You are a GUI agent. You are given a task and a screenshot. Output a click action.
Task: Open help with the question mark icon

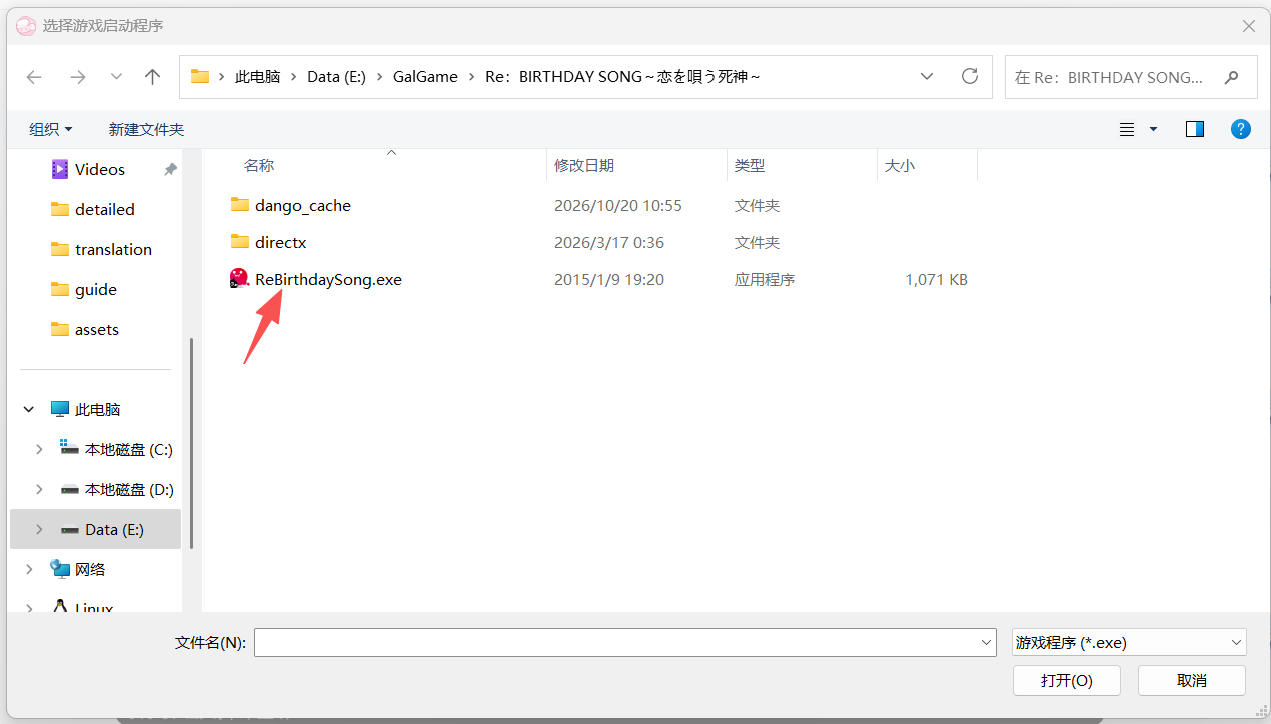tap(1241, 129)
